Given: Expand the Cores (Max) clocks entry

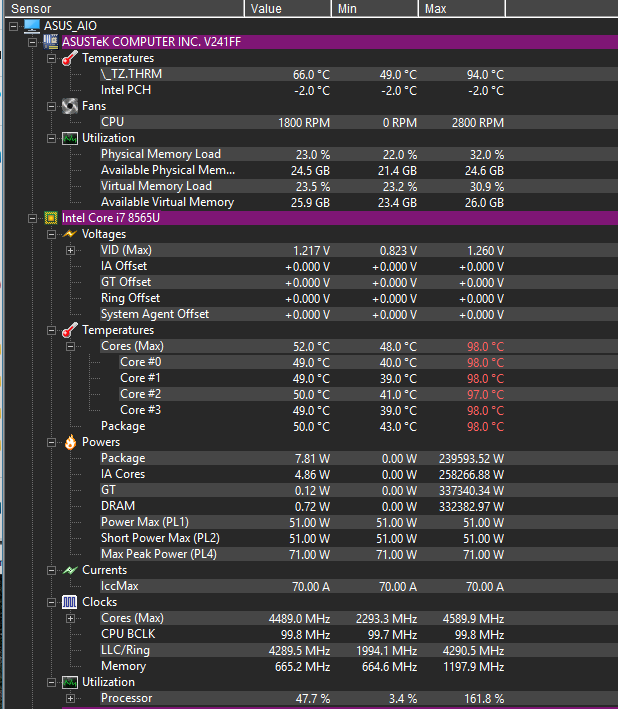Looking at the screenshot, I should [70, 618].
